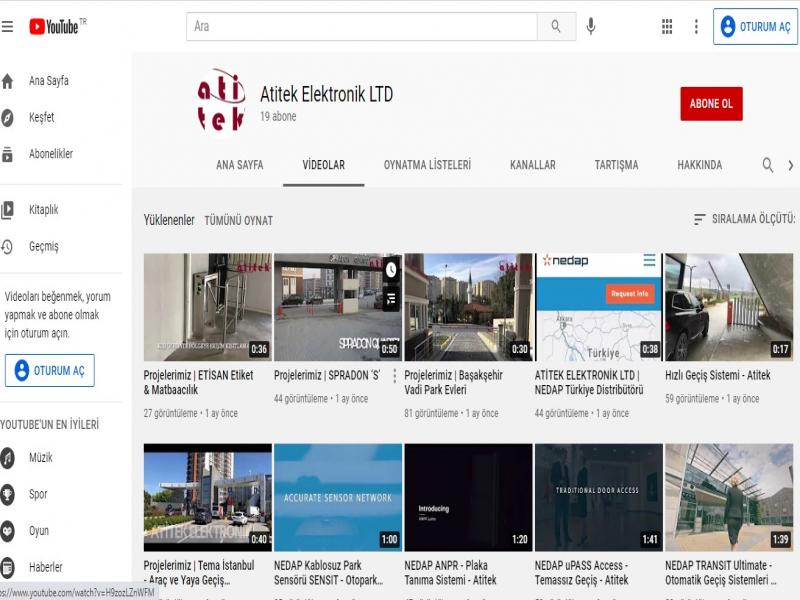Open Projelerimiz Tema İstanbul video title
Viewport: 800px width, 600px height.
(x=199, y=572)
